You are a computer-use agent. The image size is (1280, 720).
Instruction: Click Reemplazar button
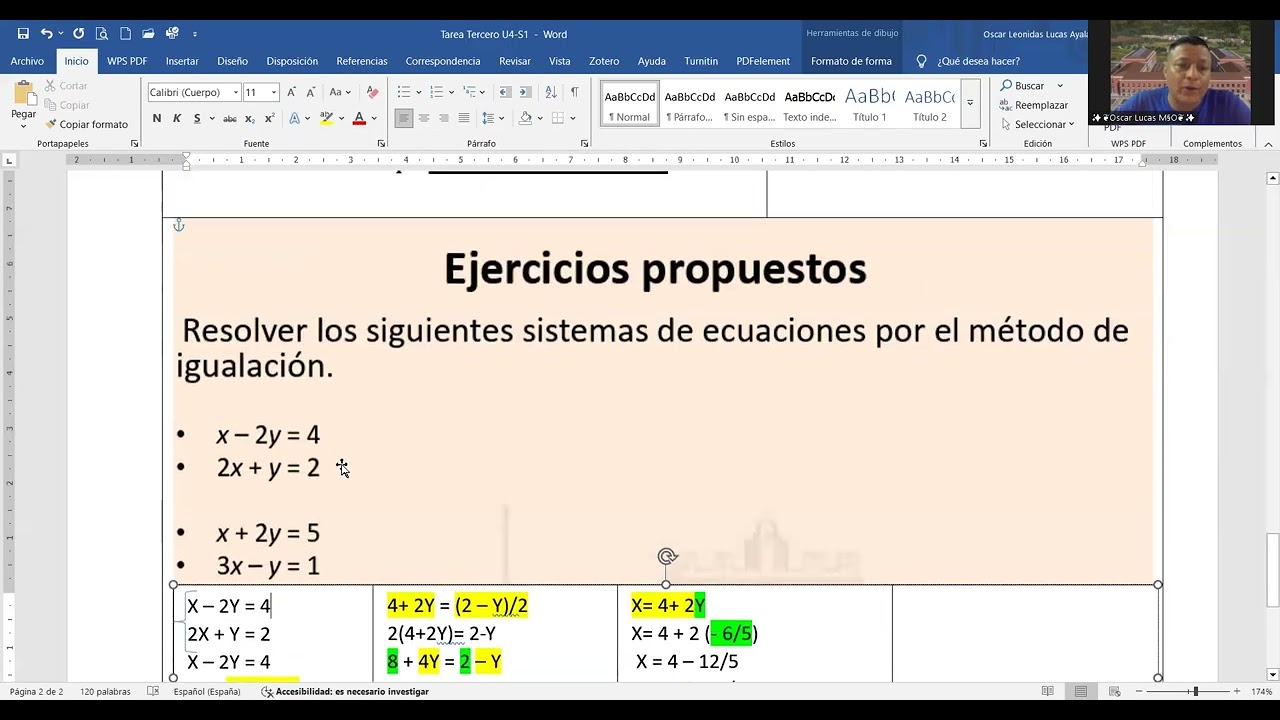(1034, 105)
